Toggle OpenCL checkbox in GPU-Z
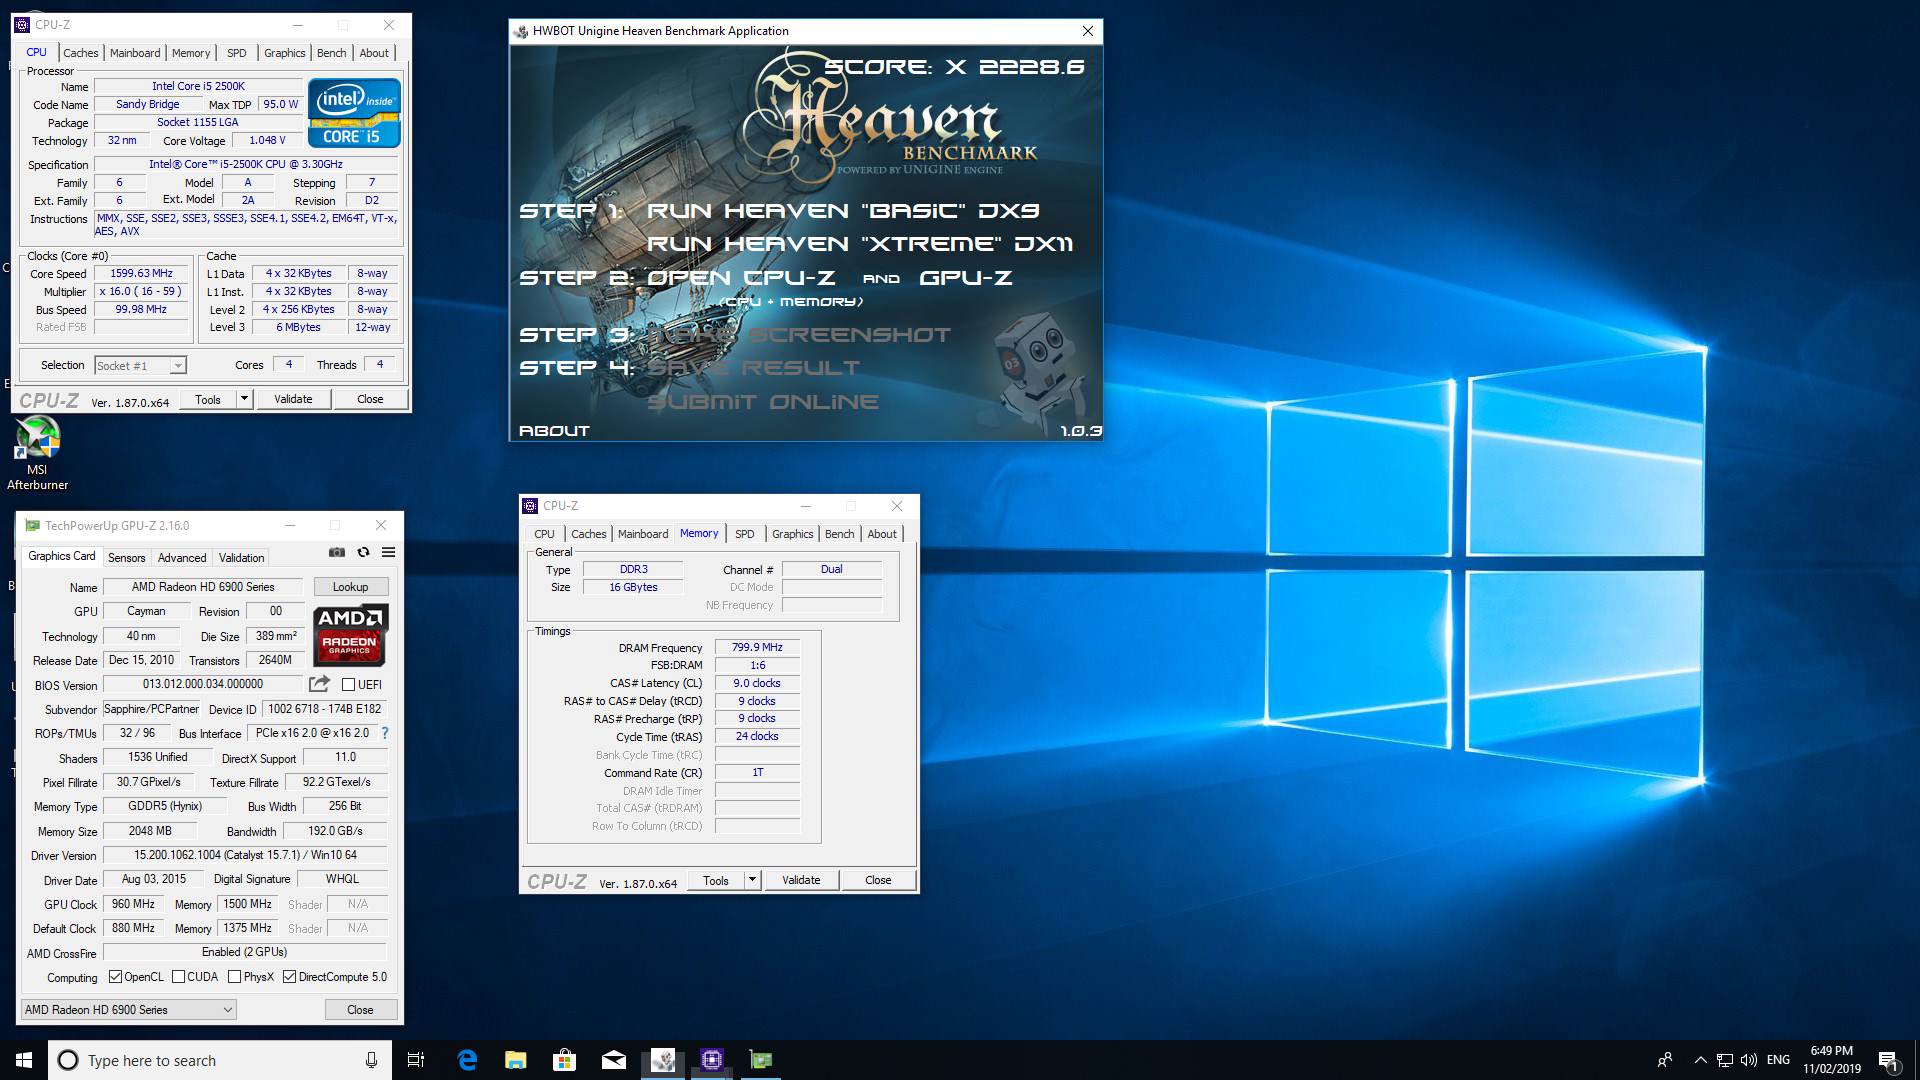 (x=115, y=977)
